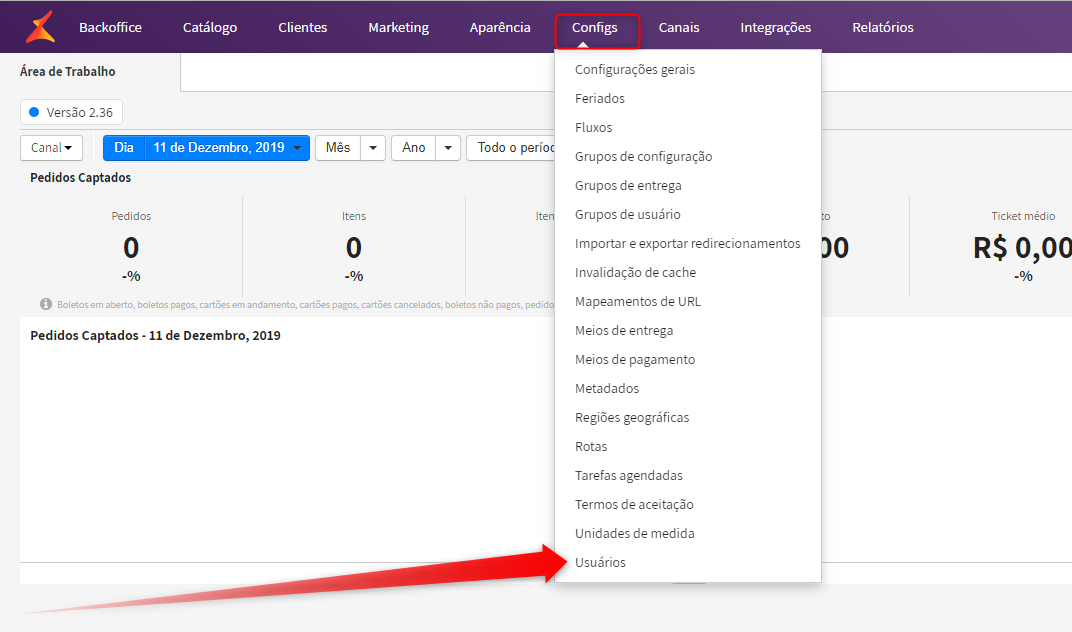Expand the Canal dropdown

point(51,148)
